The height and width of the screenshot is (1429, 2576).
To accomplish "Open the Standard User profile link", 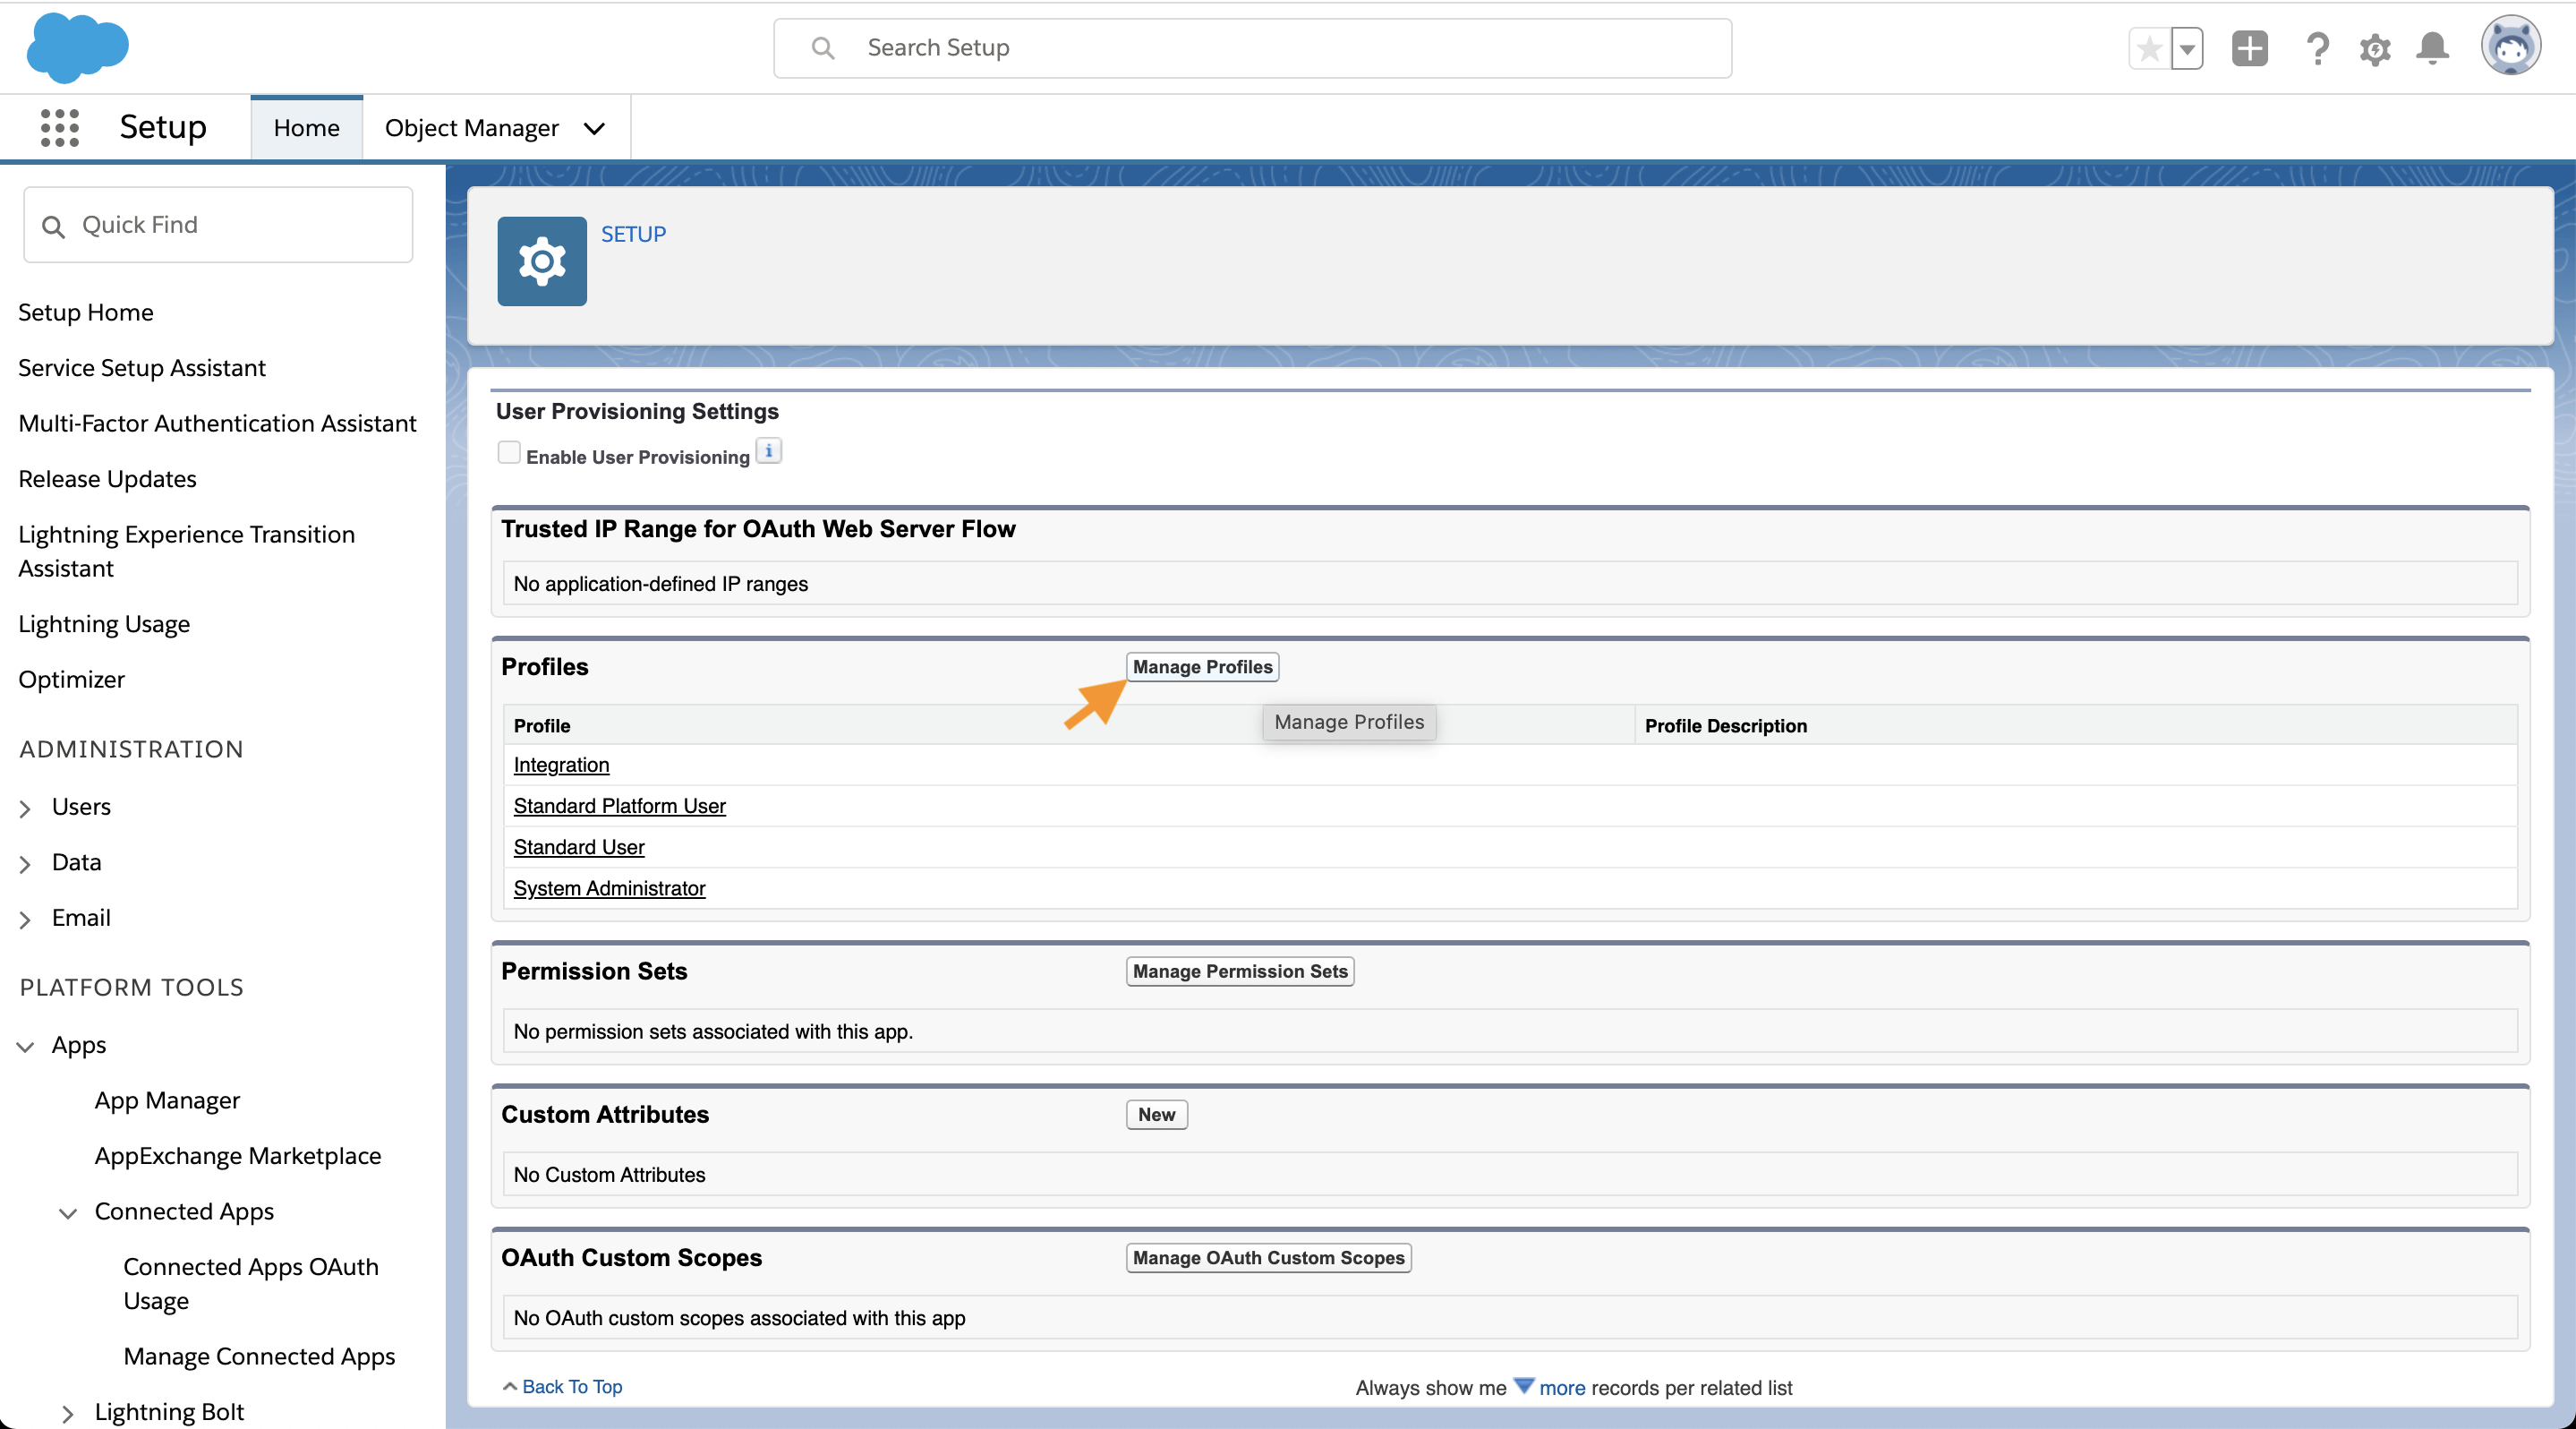I will coord(578,847).
